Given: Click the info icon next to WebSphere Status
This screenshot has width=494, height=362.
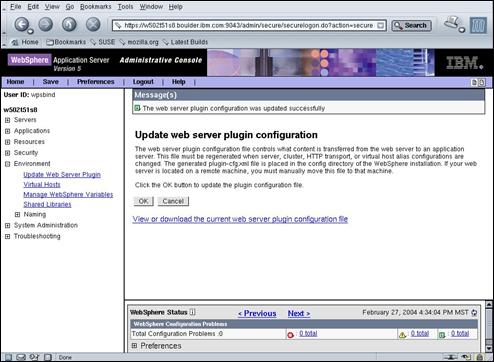Looking at the screenshot, I should pyautogui.click(x=192, y=312).
